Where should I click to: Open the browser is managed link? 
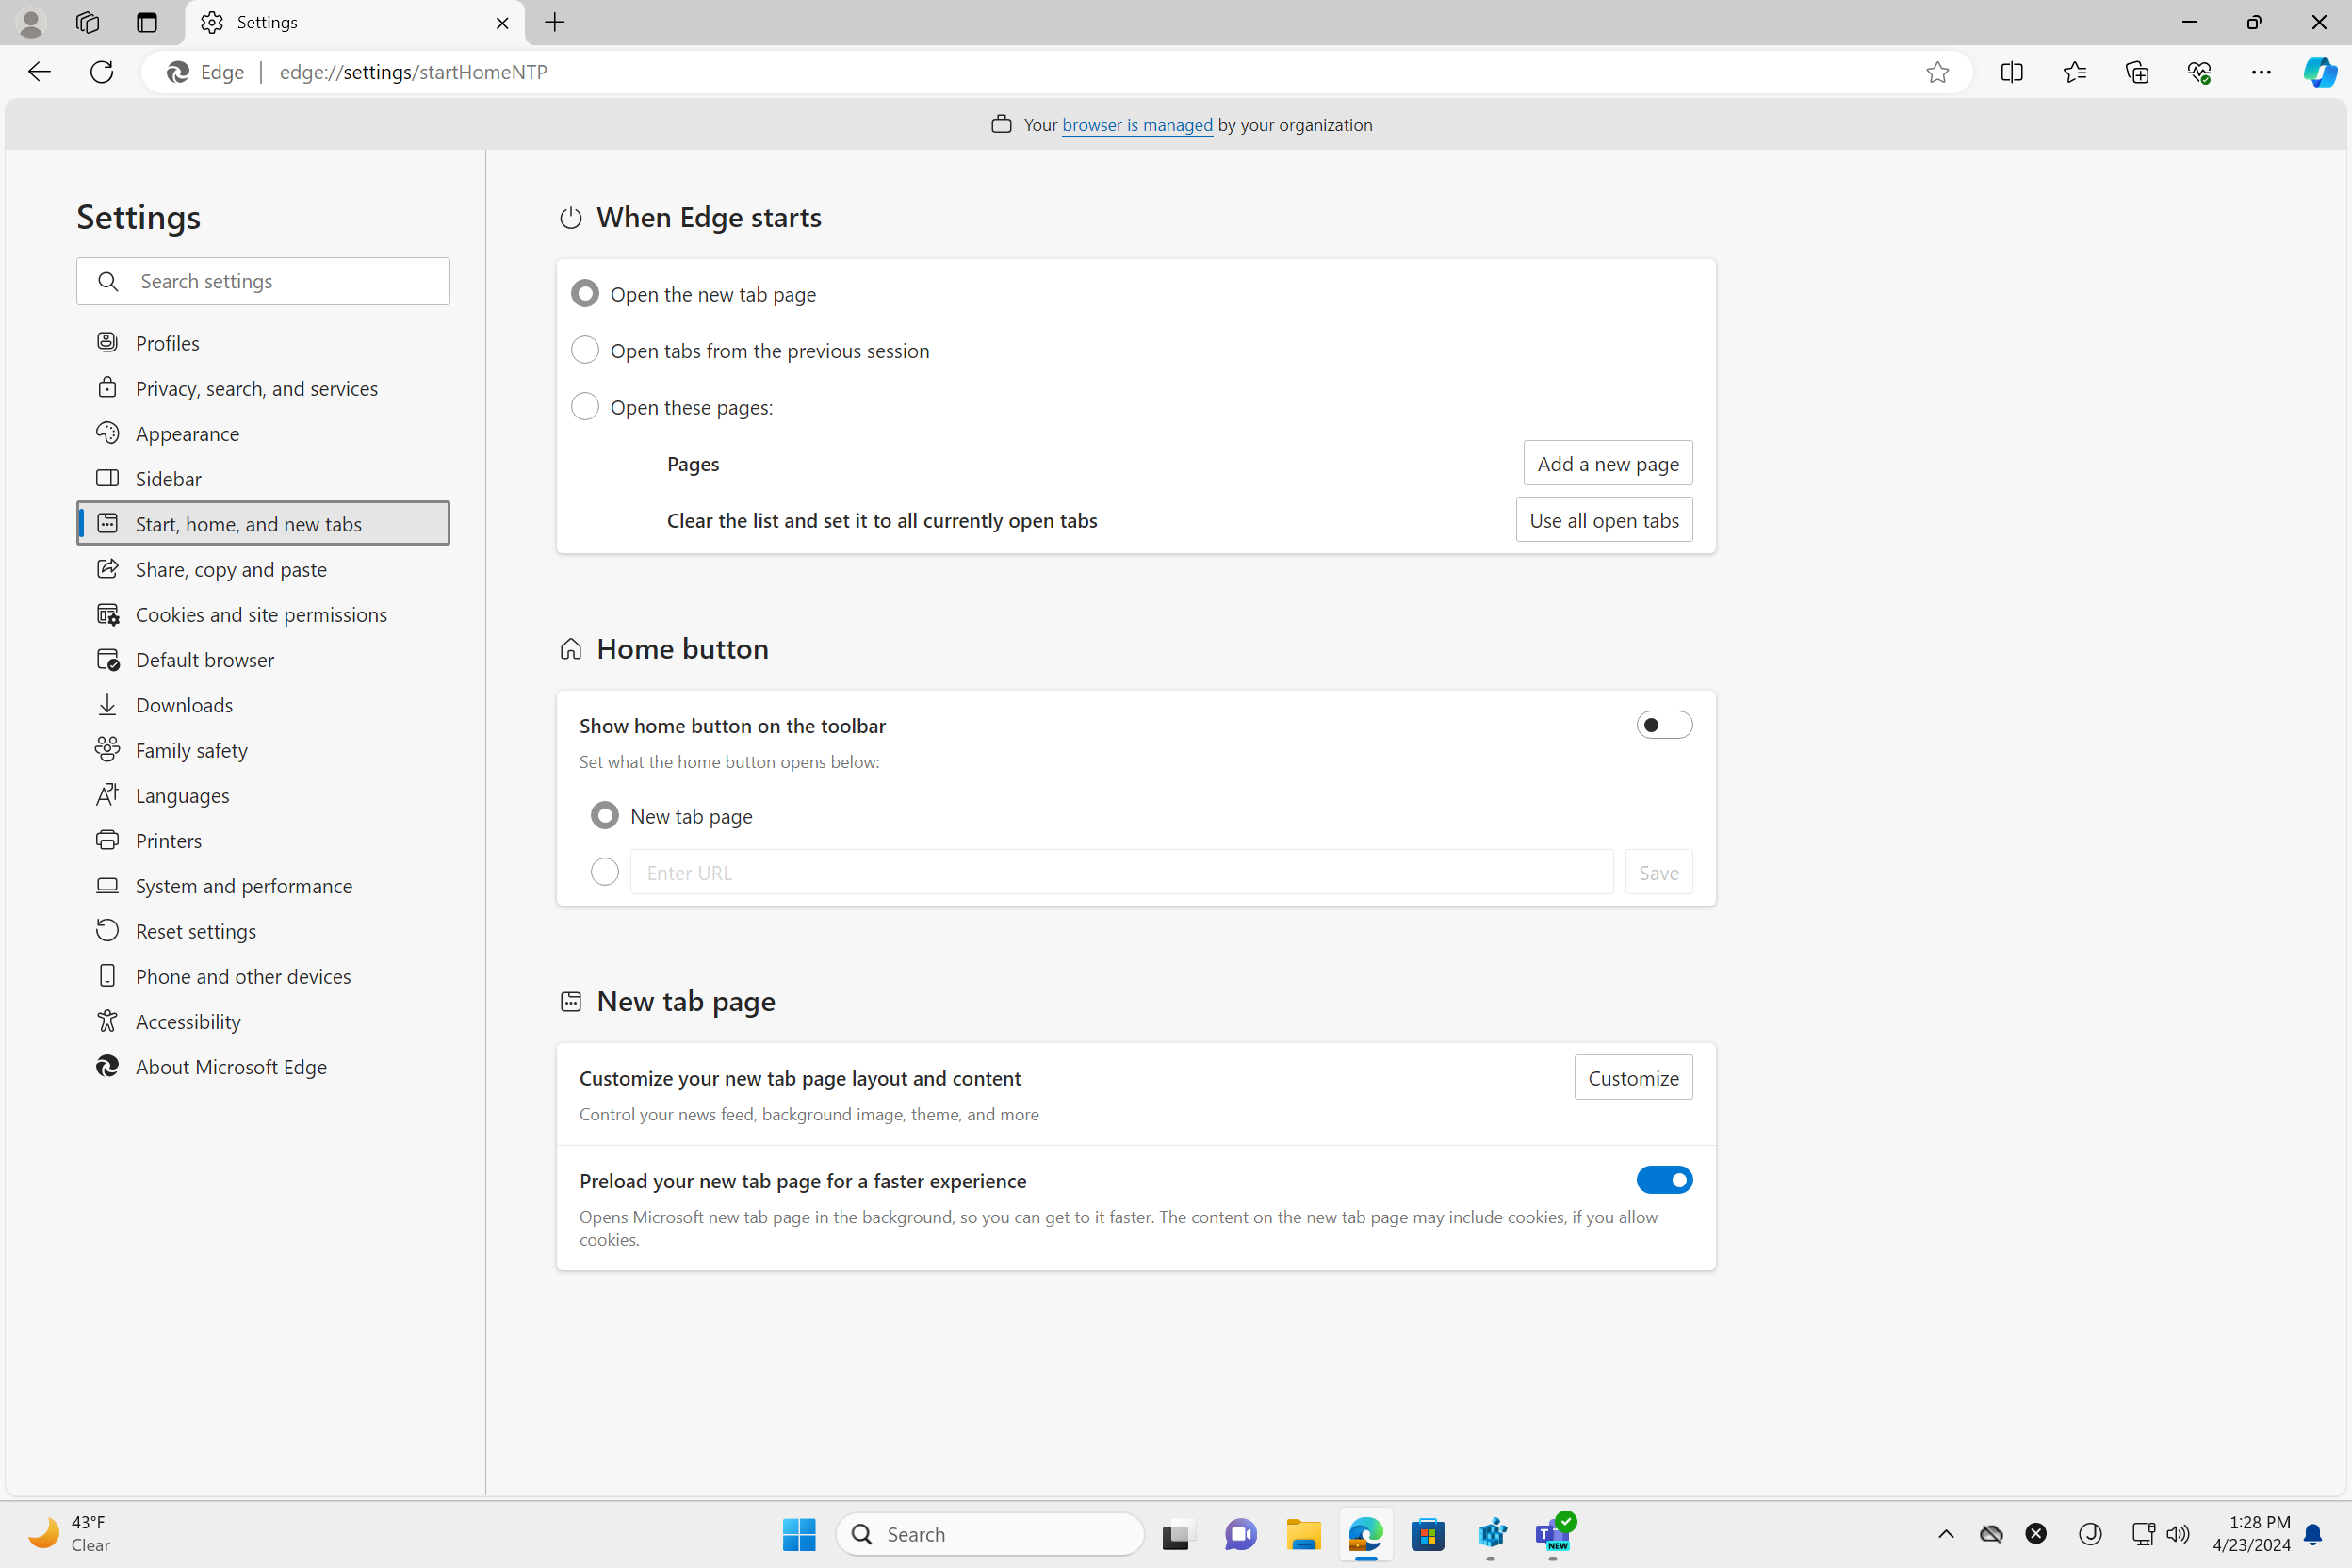point(1136,124)
